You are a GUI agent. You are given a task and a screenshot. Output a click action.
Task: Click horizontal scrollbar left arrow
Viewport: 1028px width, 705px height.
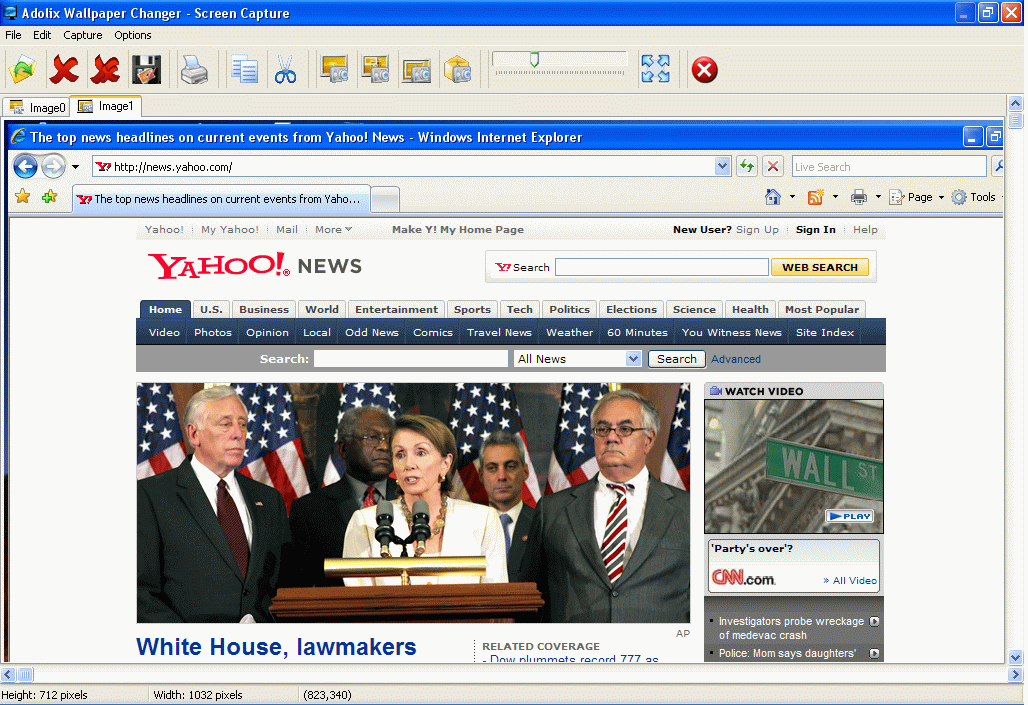coord(7,674)
